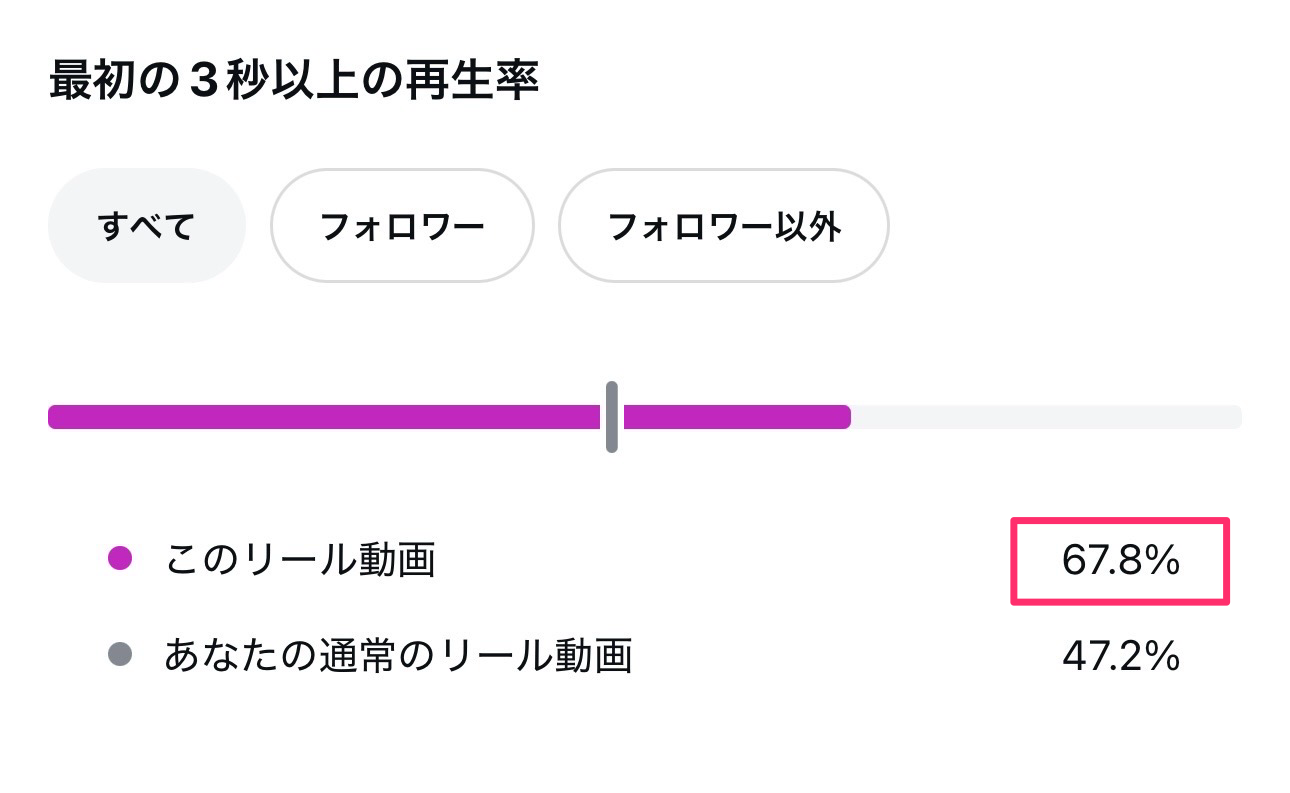Click the gray vertical marker on the bar
Image resolution: width=1290 pixels, height=793 pixels.
pyautogui.click(x=612, y=417)
